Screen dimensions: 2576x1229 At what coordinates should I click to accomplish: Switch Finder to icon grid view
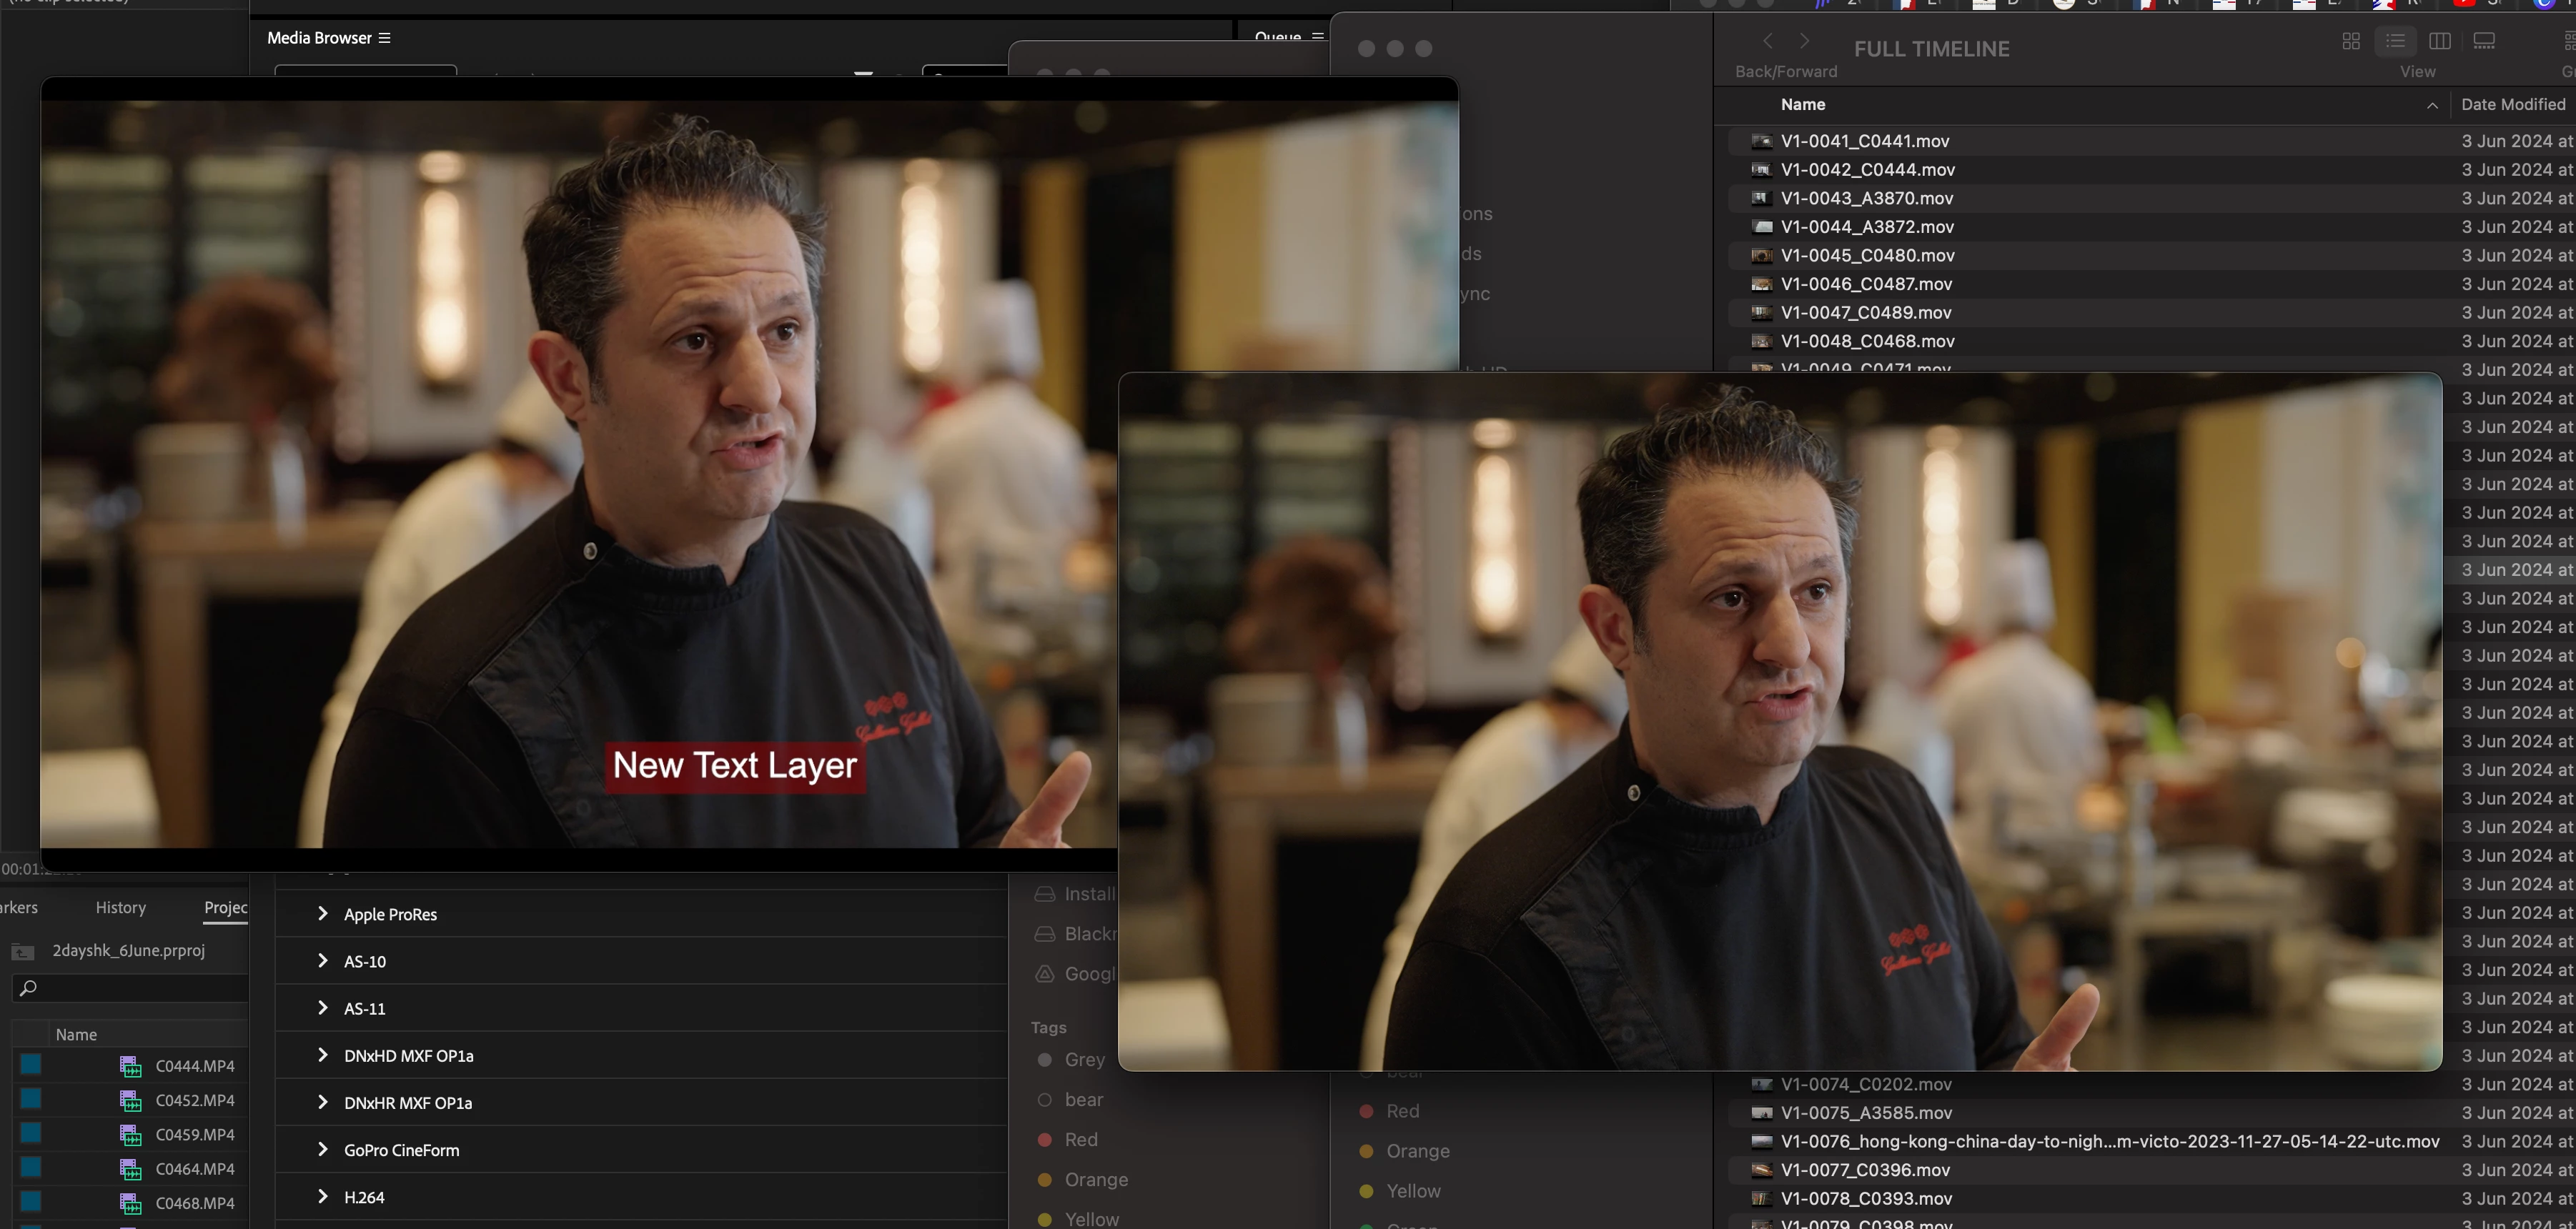point(2351,41)
